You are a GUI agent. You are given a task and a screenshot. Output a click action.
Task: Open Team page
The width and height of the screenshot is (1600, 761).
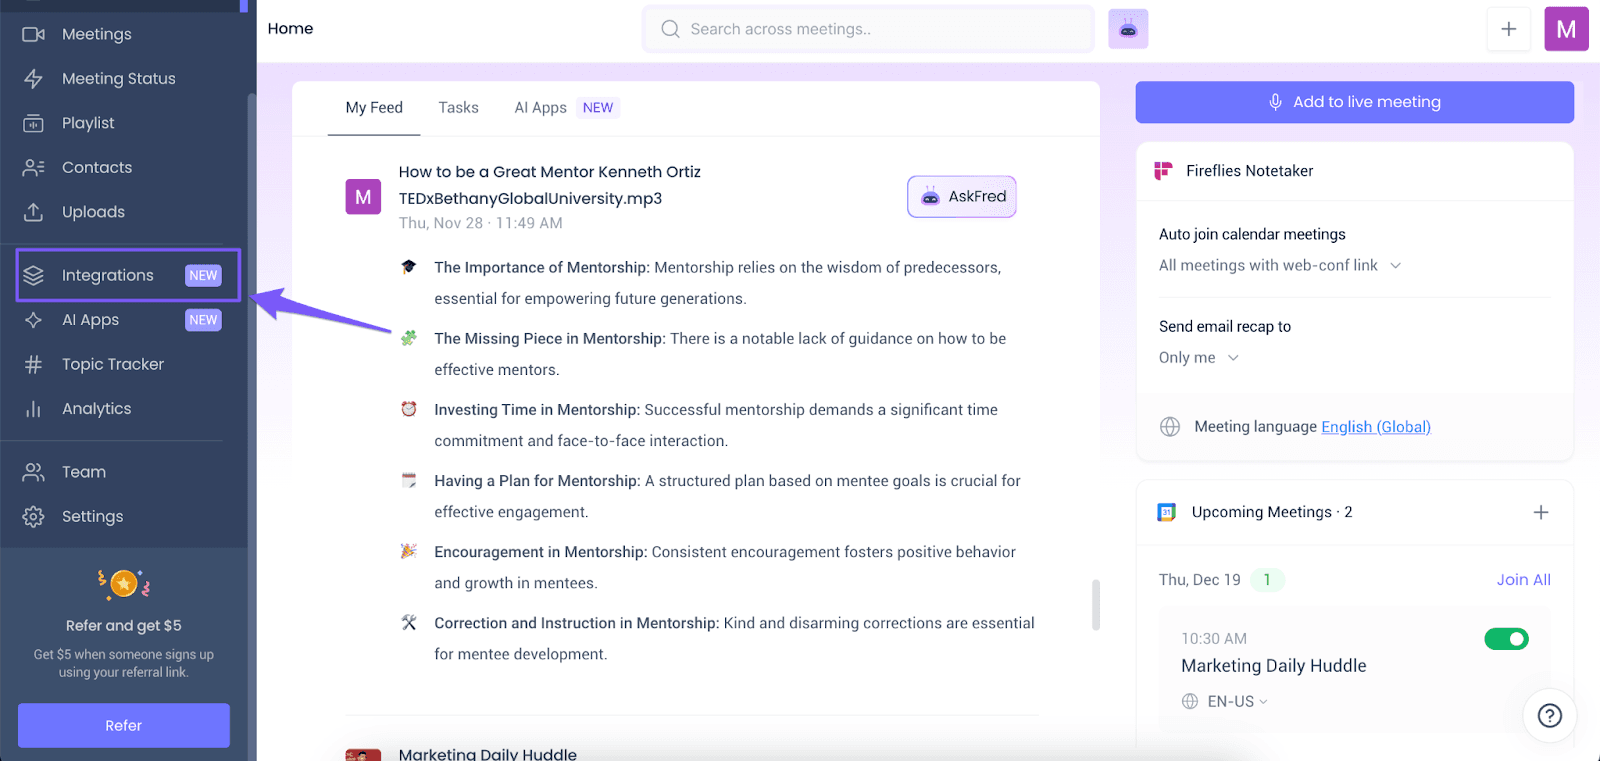[x=83, y=472]
